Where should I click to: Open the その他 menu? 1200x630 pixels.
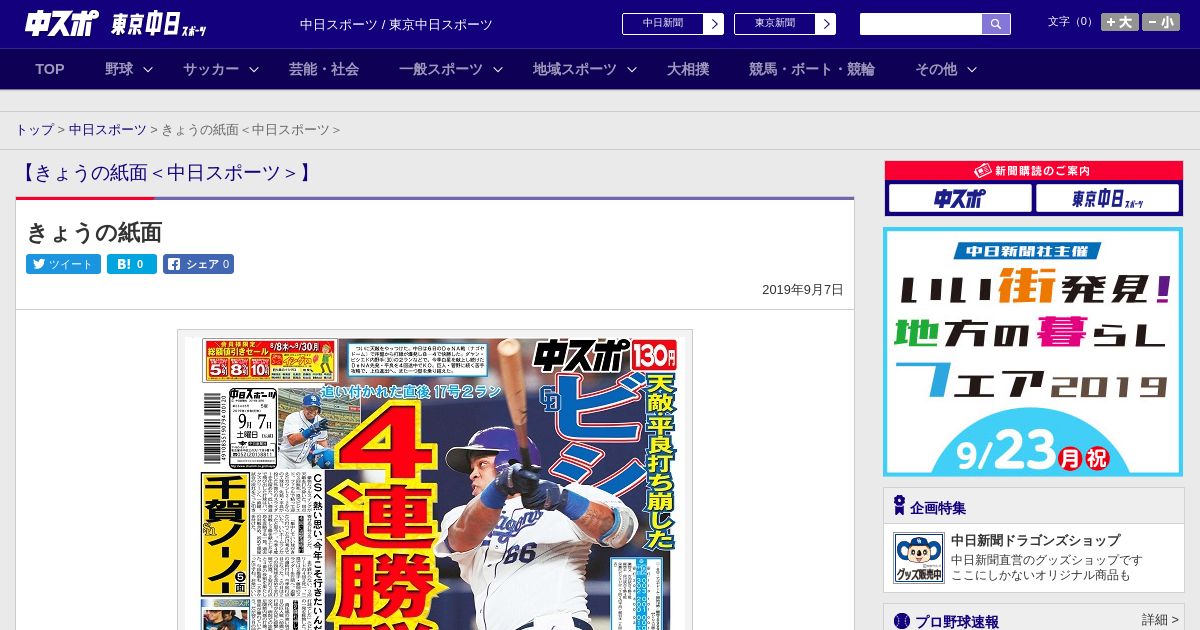coord(936,69)
